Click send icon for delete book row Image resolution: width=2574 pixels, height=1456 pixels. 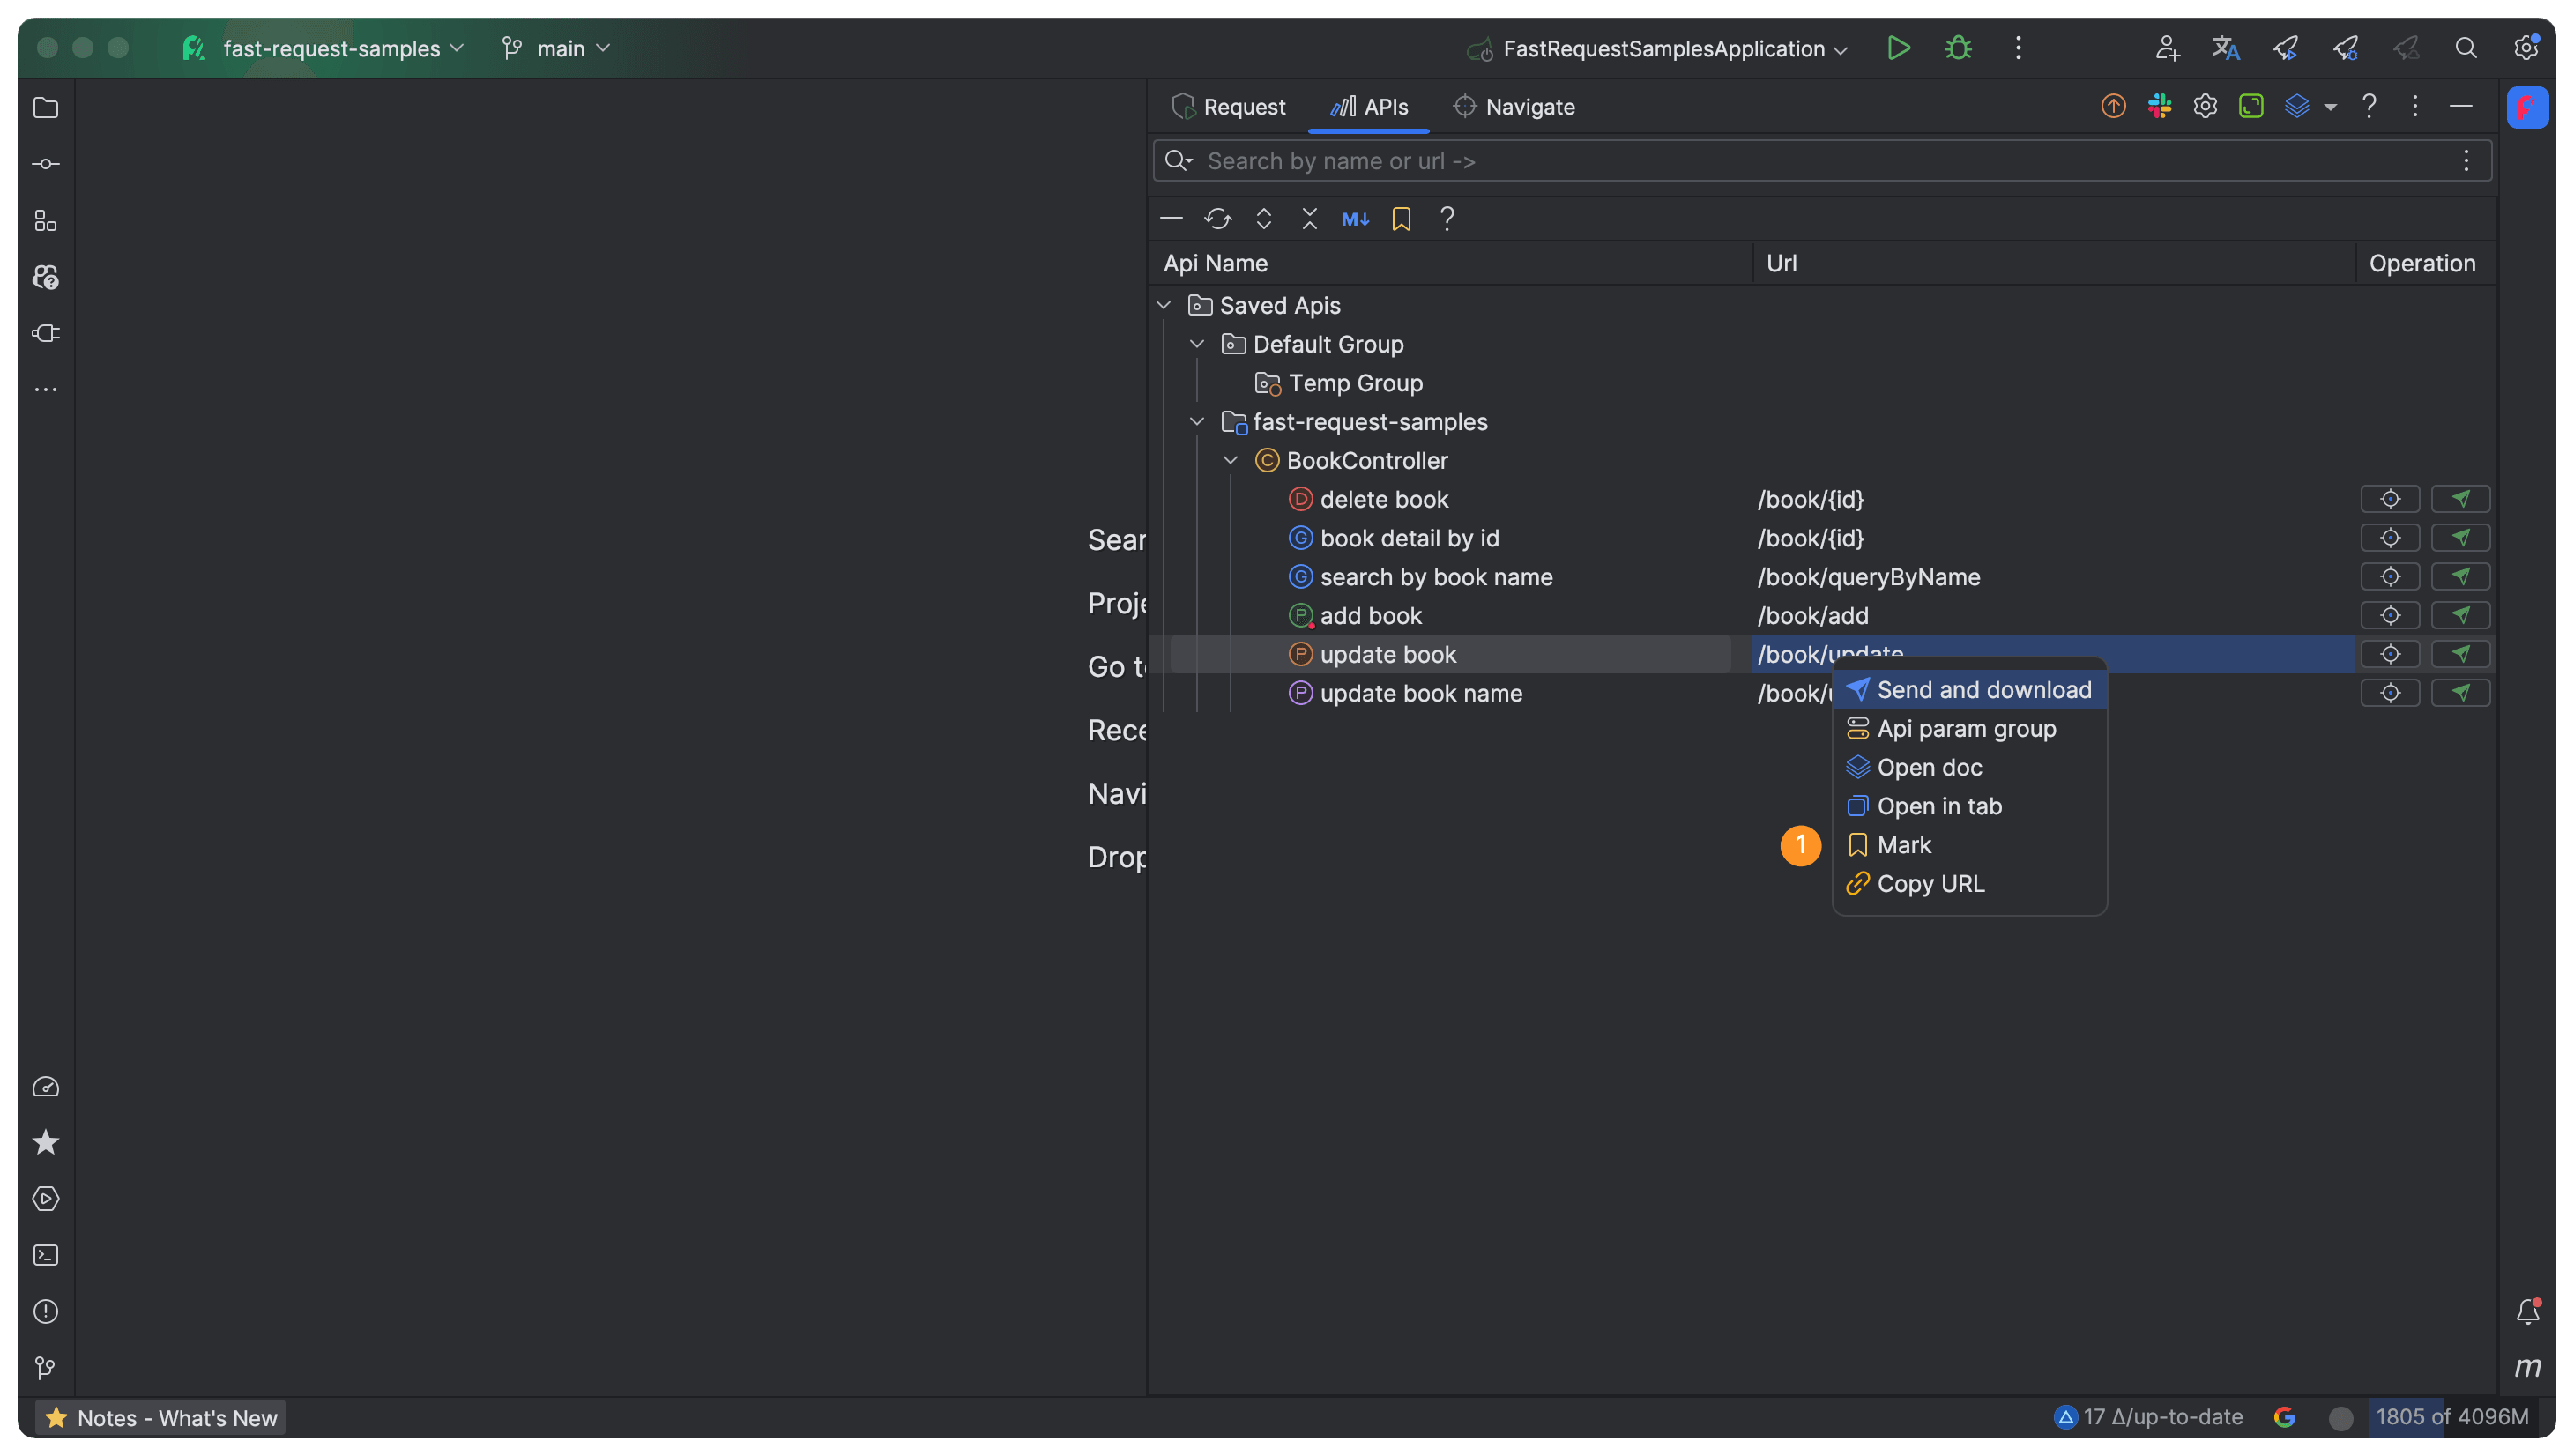(x=2460, y=499)
